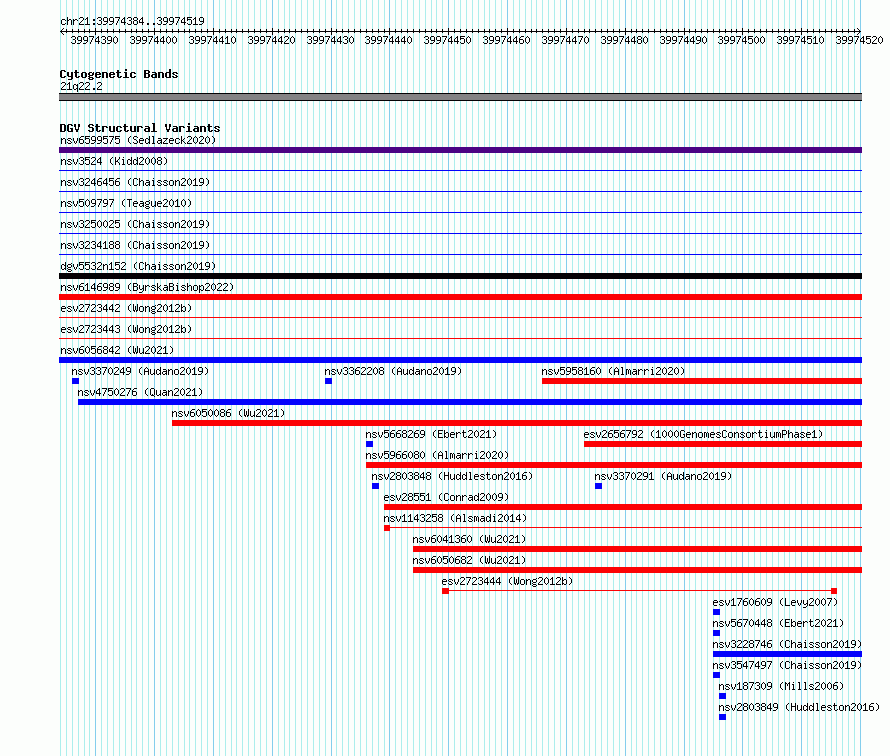Click esv28551 (Conrad2009) label
This screenshot has width=890, height=756.
[x=446, y=497]
